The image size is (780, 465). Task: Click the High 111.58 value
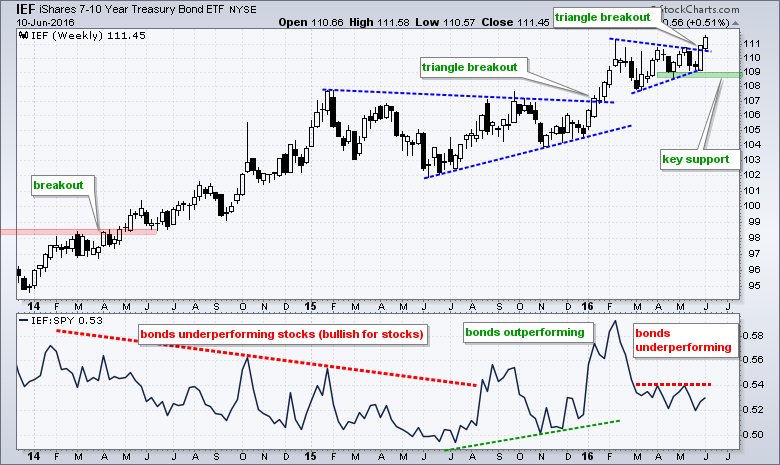379,22
